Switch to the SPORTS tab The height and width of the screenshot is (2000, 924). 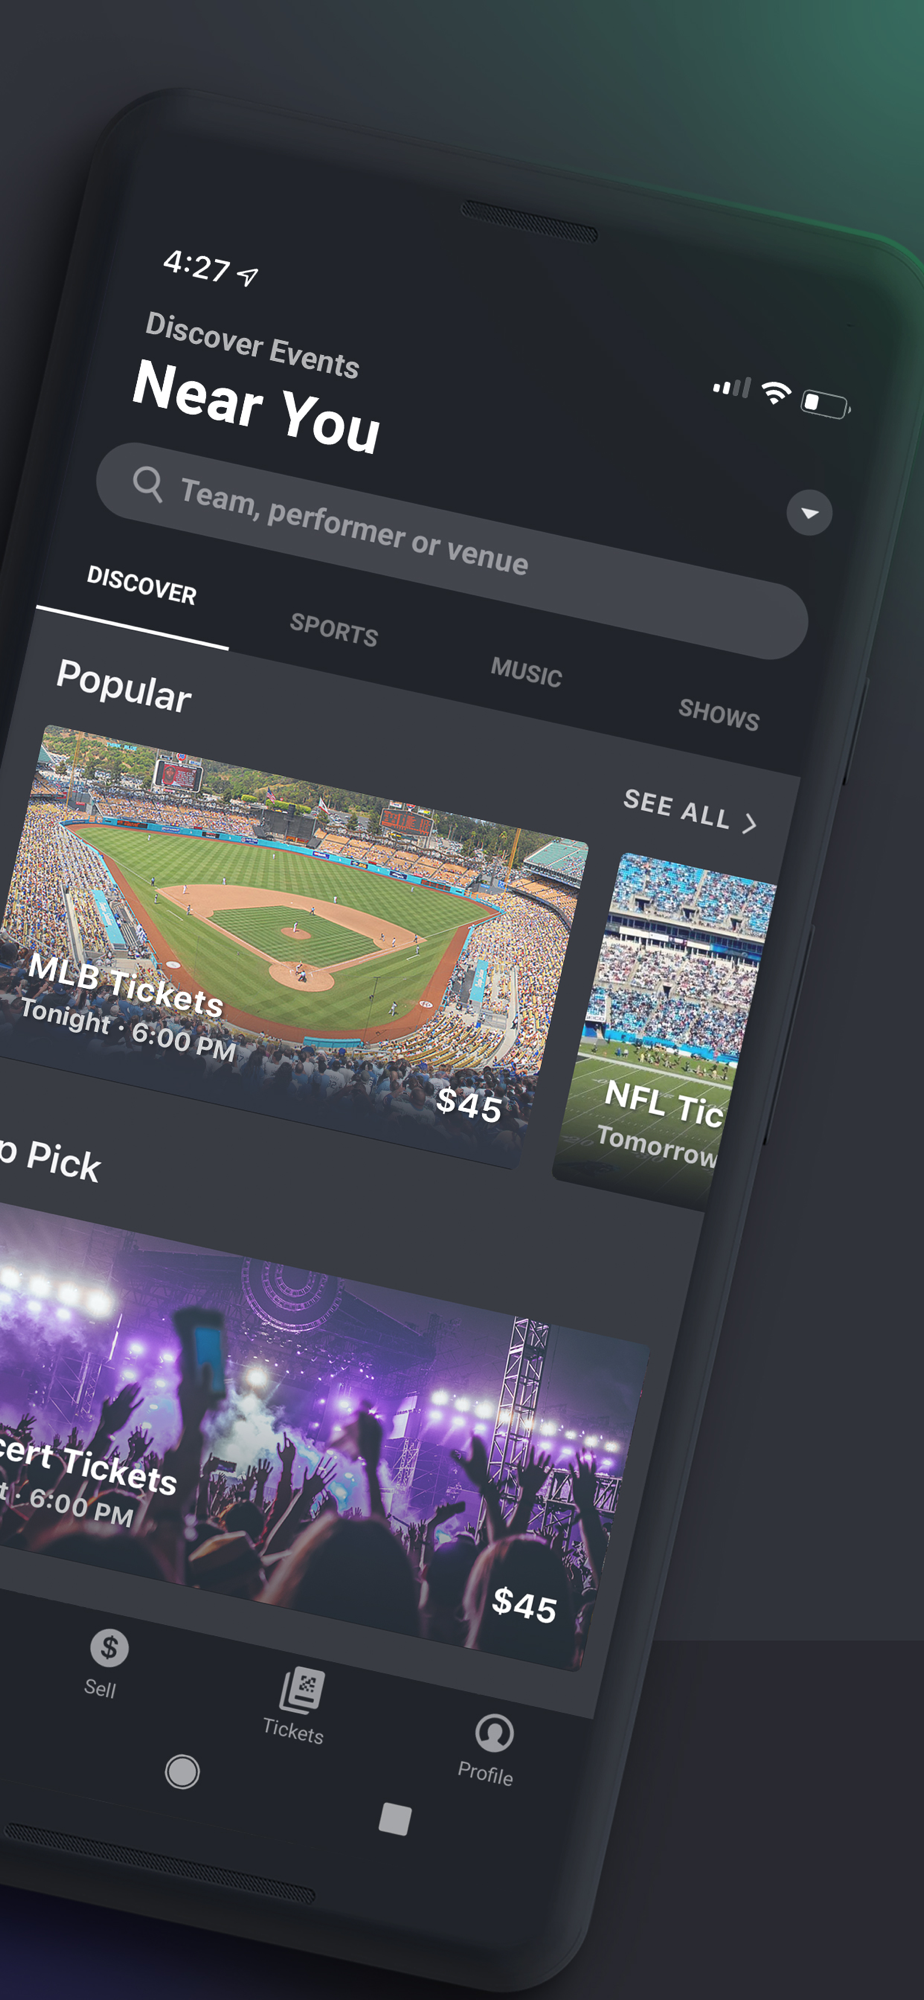tap(334, 630)
